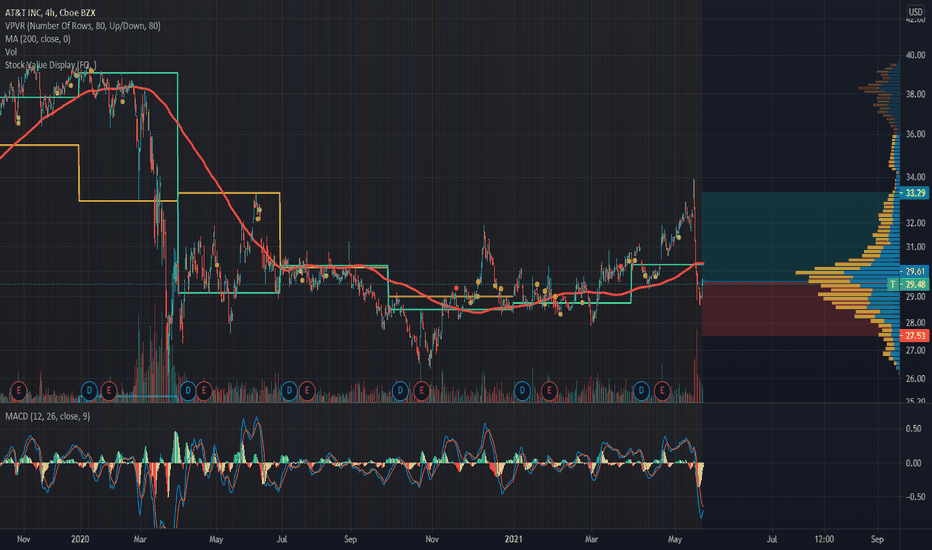Image resolution: width=932 pixels, height=550 pixels.
Task: Click the 29.61 price label
Action: [915, 271]
